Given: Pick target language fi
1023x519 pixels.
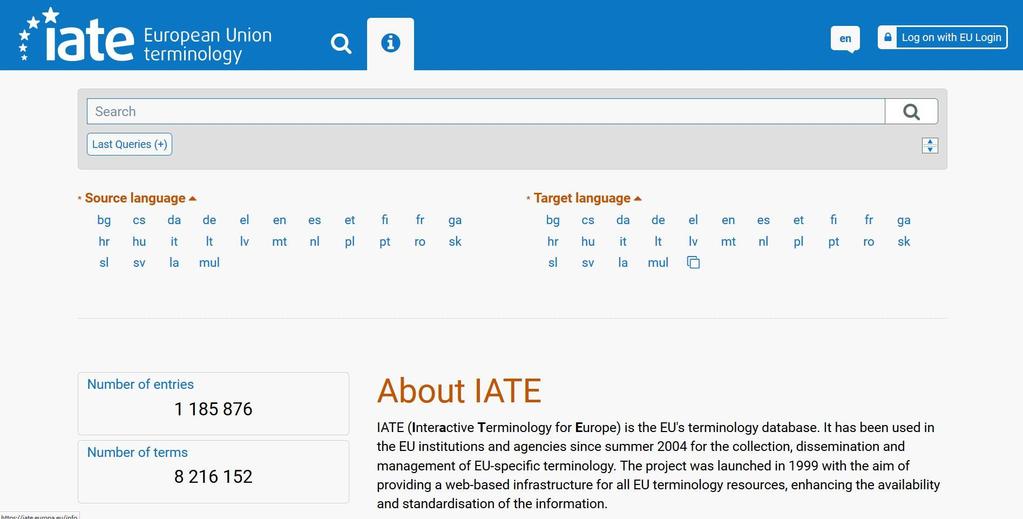Looking at the screenshot, I should pos(833,220).
